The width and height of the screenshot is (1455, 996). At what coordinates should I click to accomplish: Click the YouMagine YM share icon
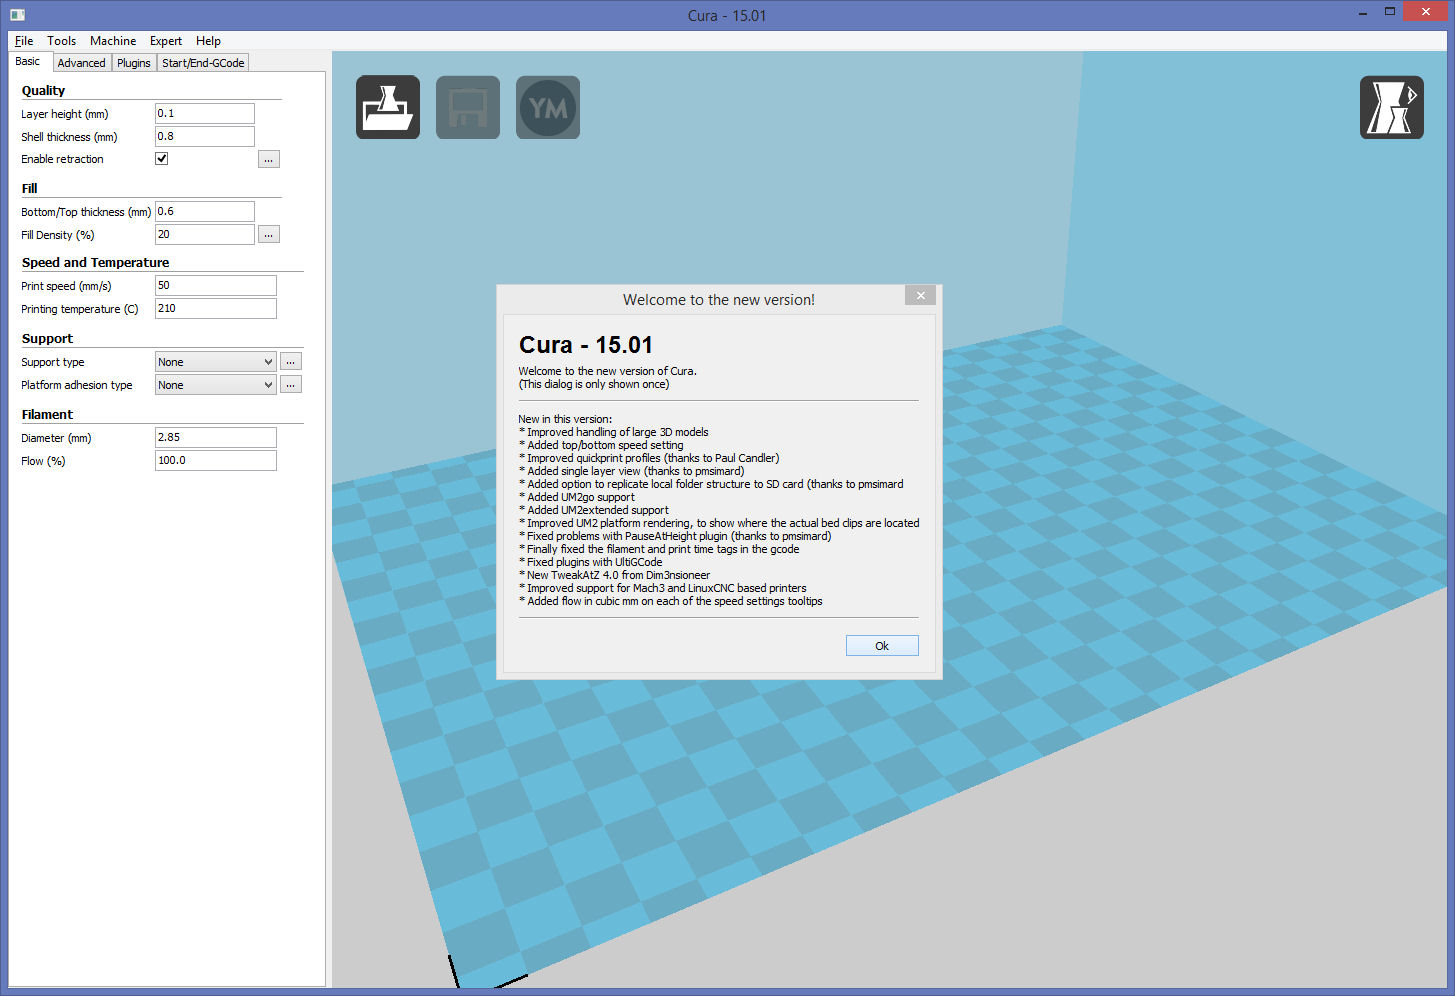(x=548, y=107)
